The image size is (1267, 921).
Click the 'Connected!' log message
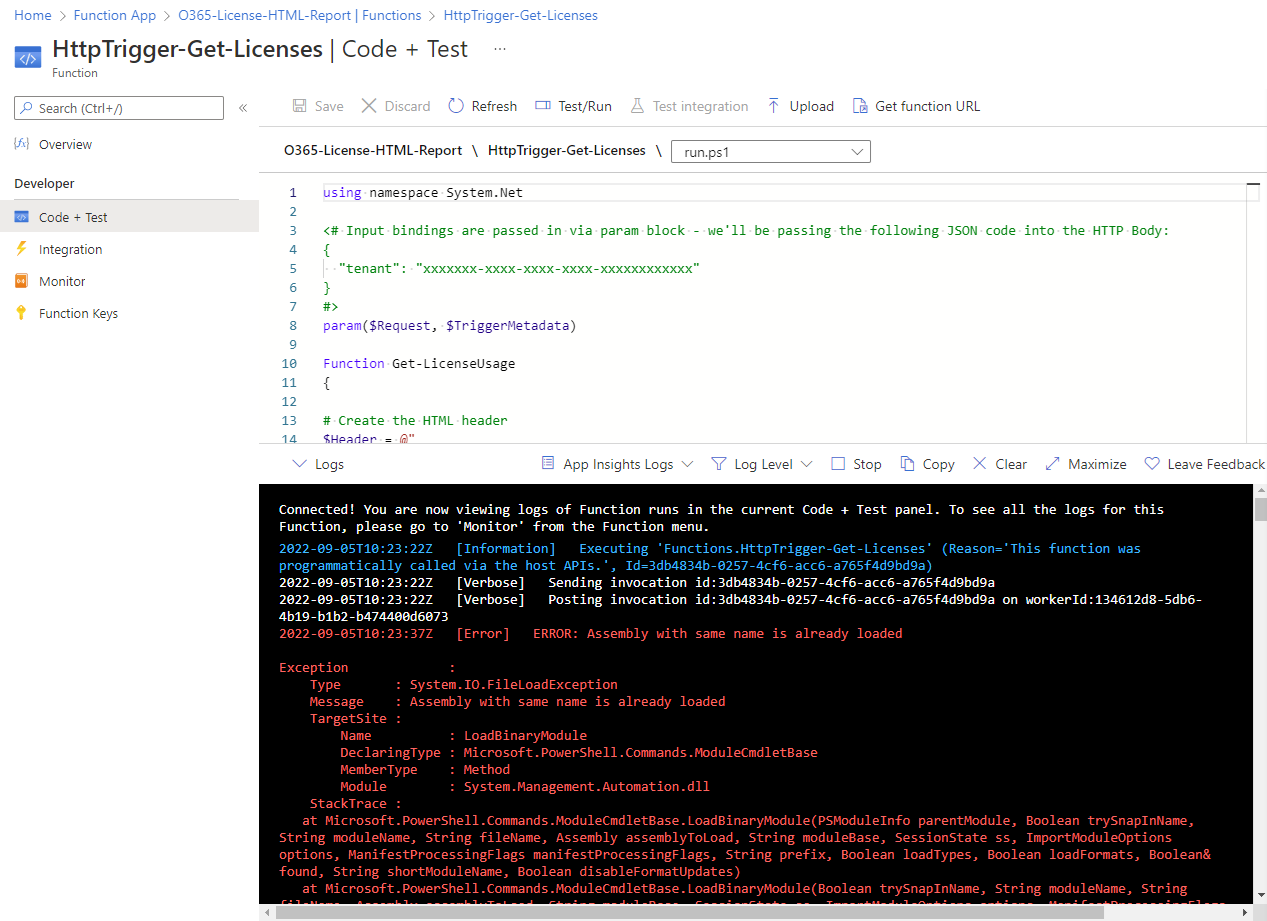coord(721,517)
